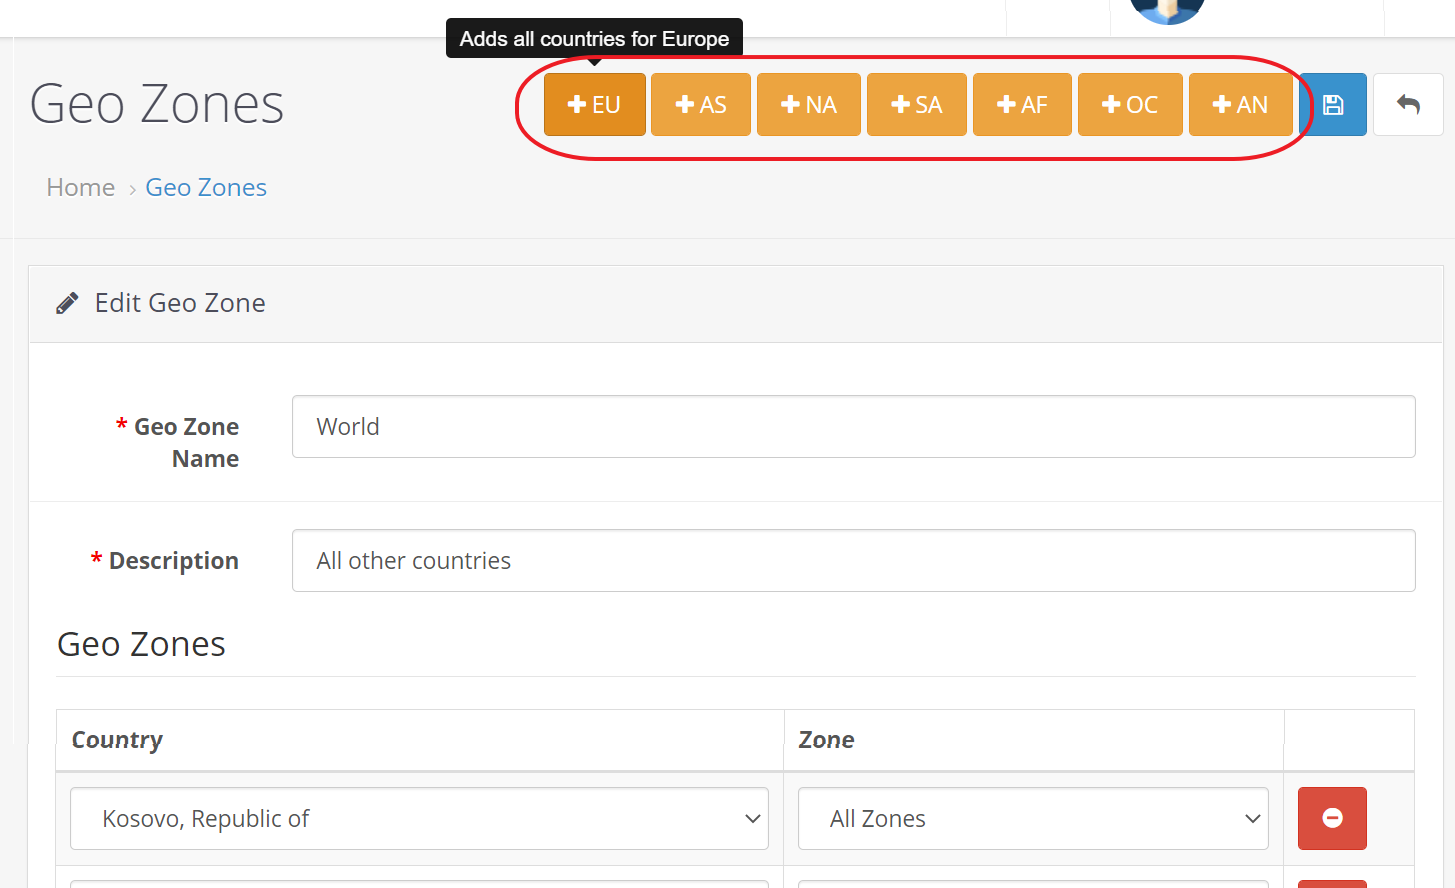
Task: Add African countries using +AF
Action: tap(1021, 105)
